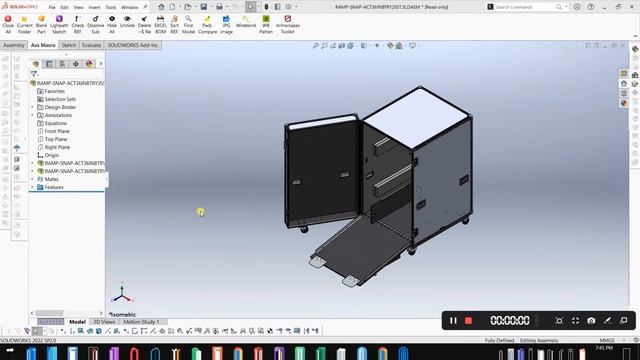Click the Save icon
640x360 pixels.
click(203, 7)
